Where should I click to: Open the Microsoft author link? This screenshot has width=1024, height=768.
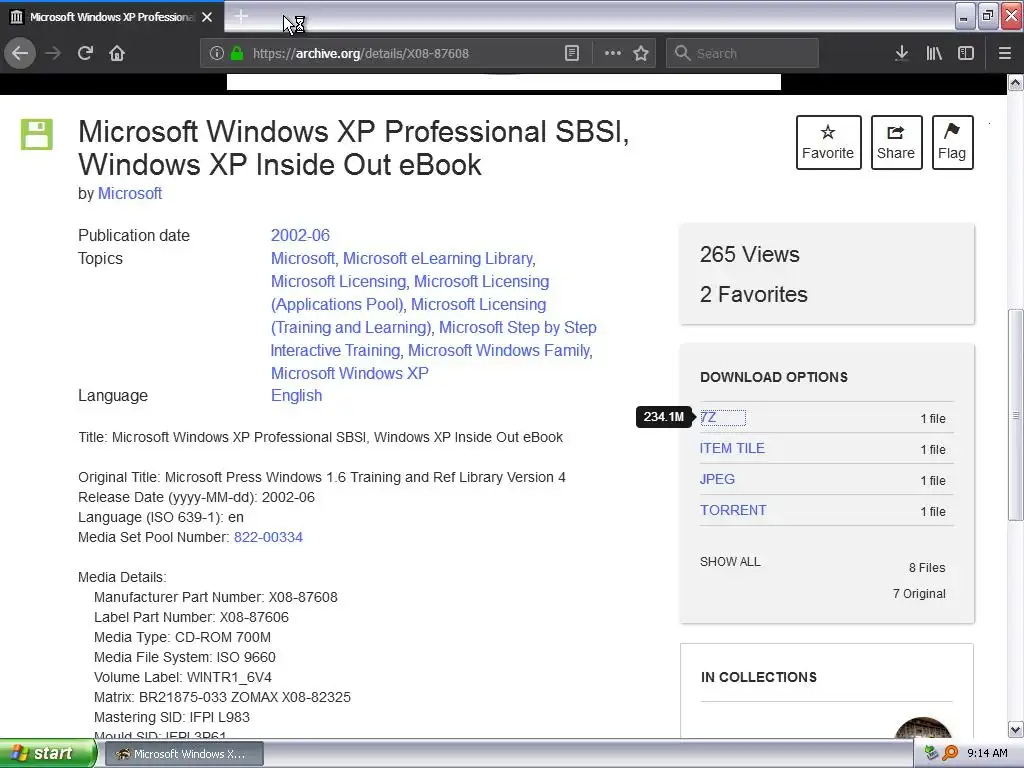click(x=130, y=193)
